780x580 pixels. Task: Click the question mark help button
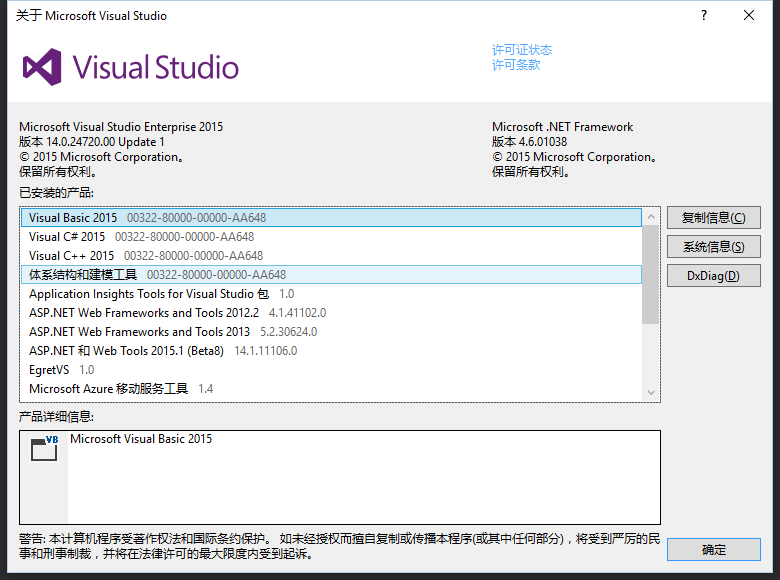703,15
